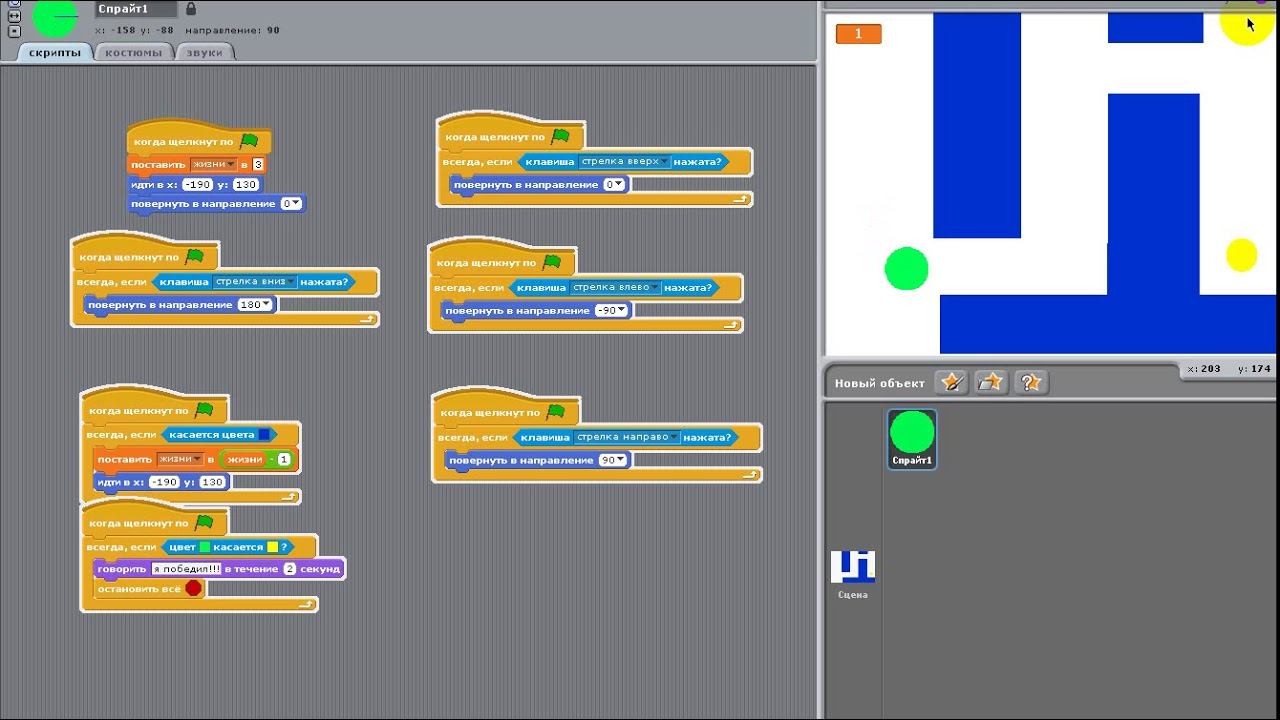Set no-rotation style button
Viewport: 1280px width, 720px height.
click(13, 31)
